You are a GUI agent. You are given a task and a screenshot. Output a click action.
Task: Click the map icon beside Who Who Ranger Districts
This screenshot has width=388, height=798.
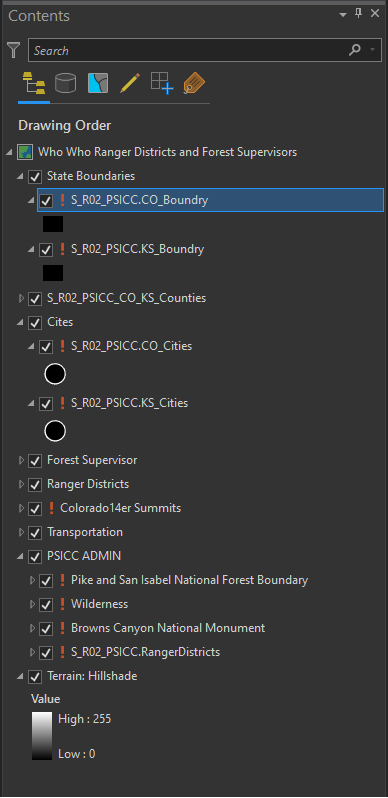pos(24,152)
